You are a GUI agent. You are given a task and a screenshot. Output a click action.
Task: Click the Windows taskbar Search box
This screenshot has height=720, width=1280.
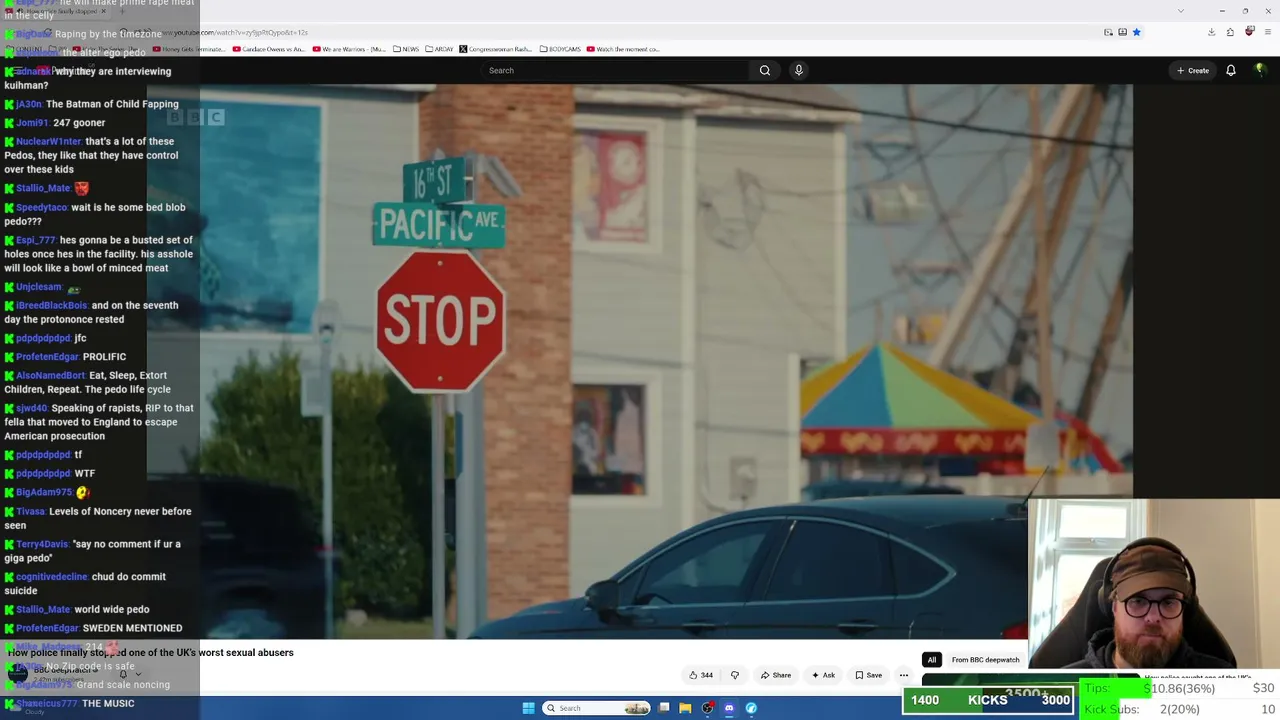coord(597,708)
